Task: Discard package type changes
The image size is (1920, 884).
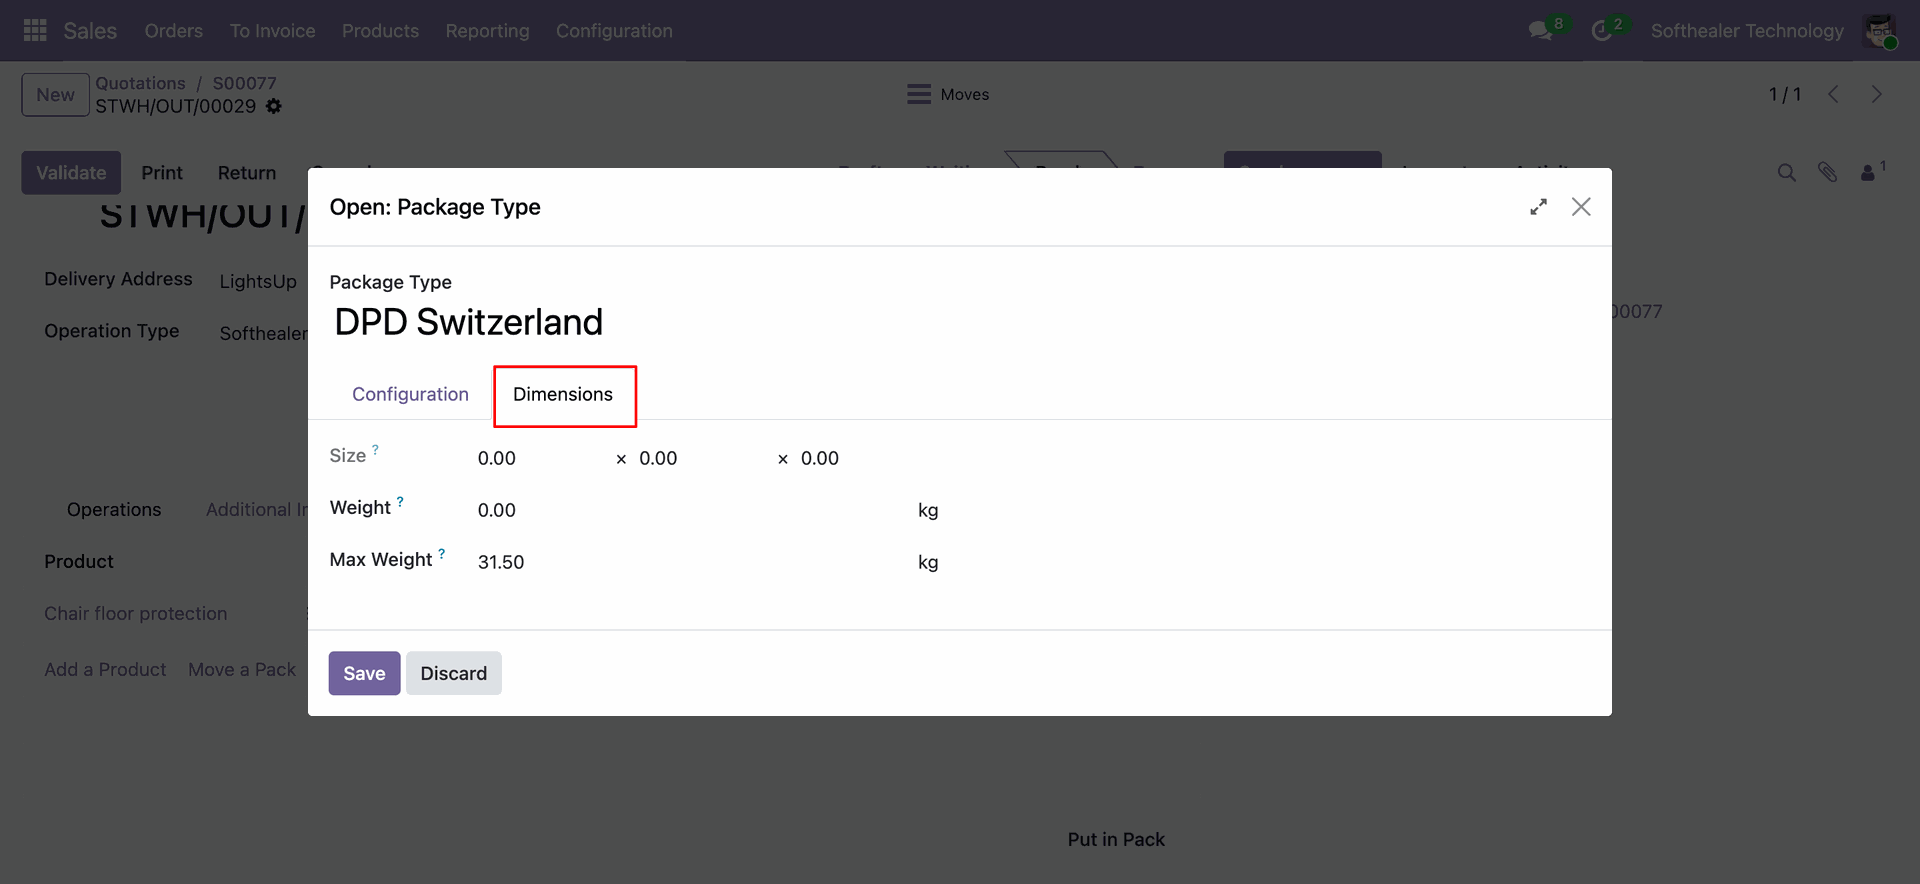Action: (x=454, y=673)
